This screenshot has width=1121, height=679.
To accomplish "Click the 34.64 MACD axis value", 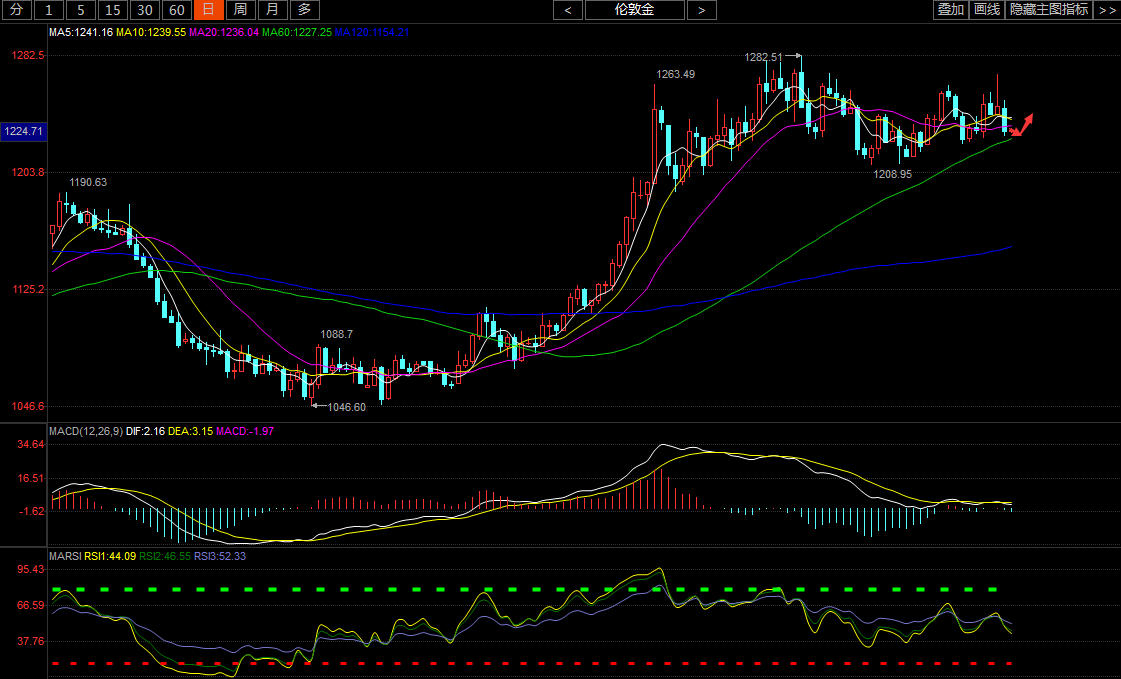I will pos(31,445).
